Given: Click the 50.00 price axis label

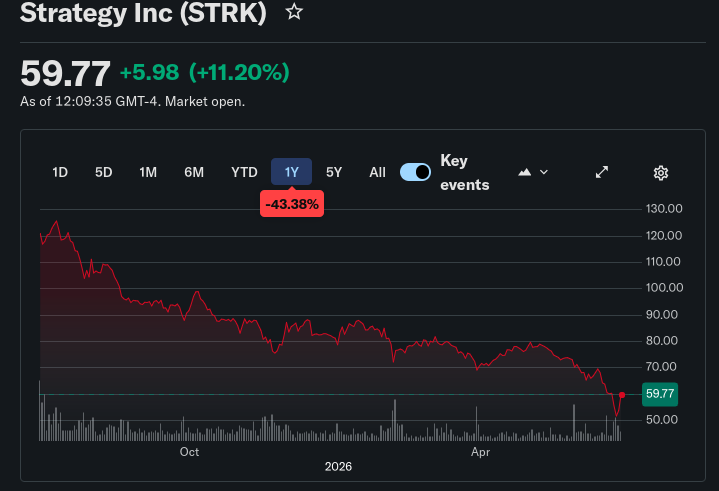Looking at the screenshot, I should click(x=662, y=420).
